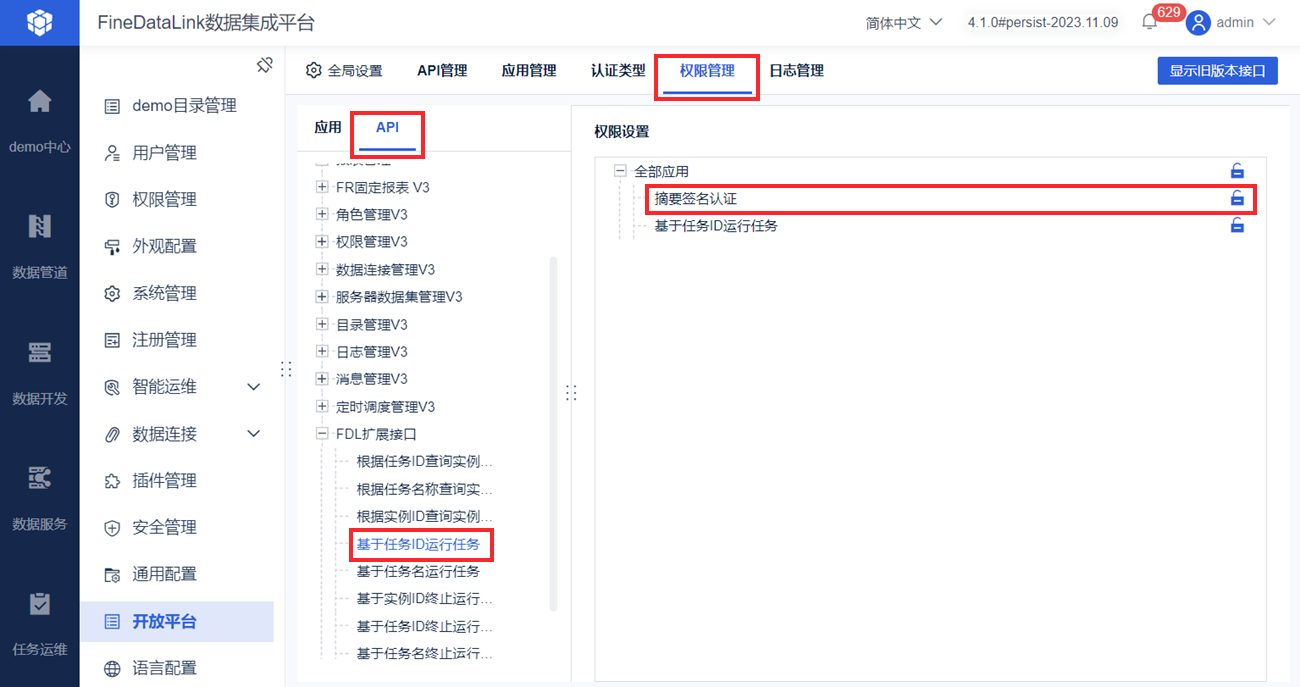Click 注册管理 icon
This screenshot has width=1300, height=687.
click(112, 340)
